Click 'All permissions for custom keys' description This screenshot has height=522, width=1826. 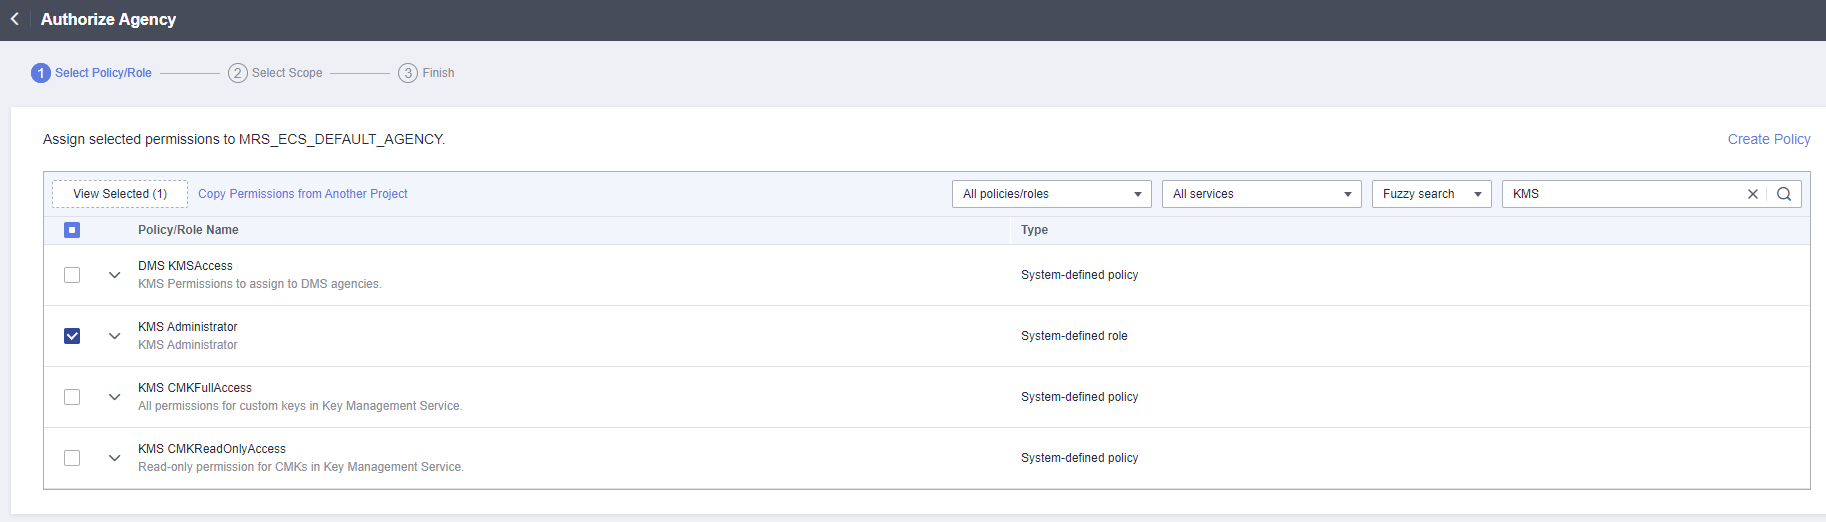(x=300, y=406)
